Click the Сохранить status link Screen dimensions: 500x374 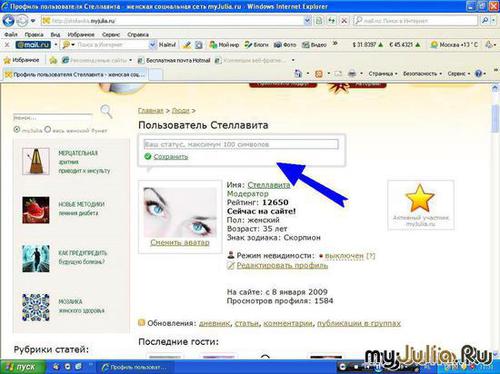click(171, 156)
